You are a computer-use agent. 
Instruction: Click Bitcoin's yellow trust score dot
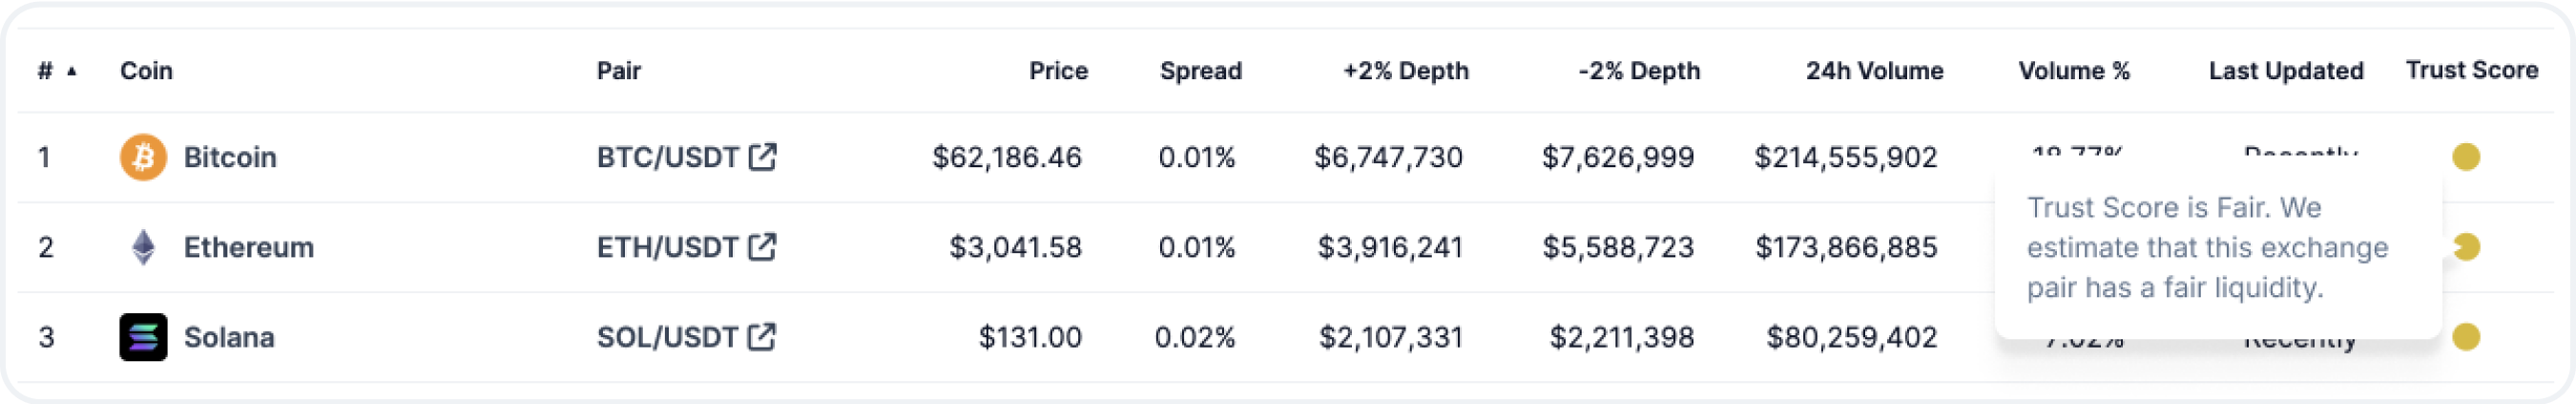tap(2466, 157)
